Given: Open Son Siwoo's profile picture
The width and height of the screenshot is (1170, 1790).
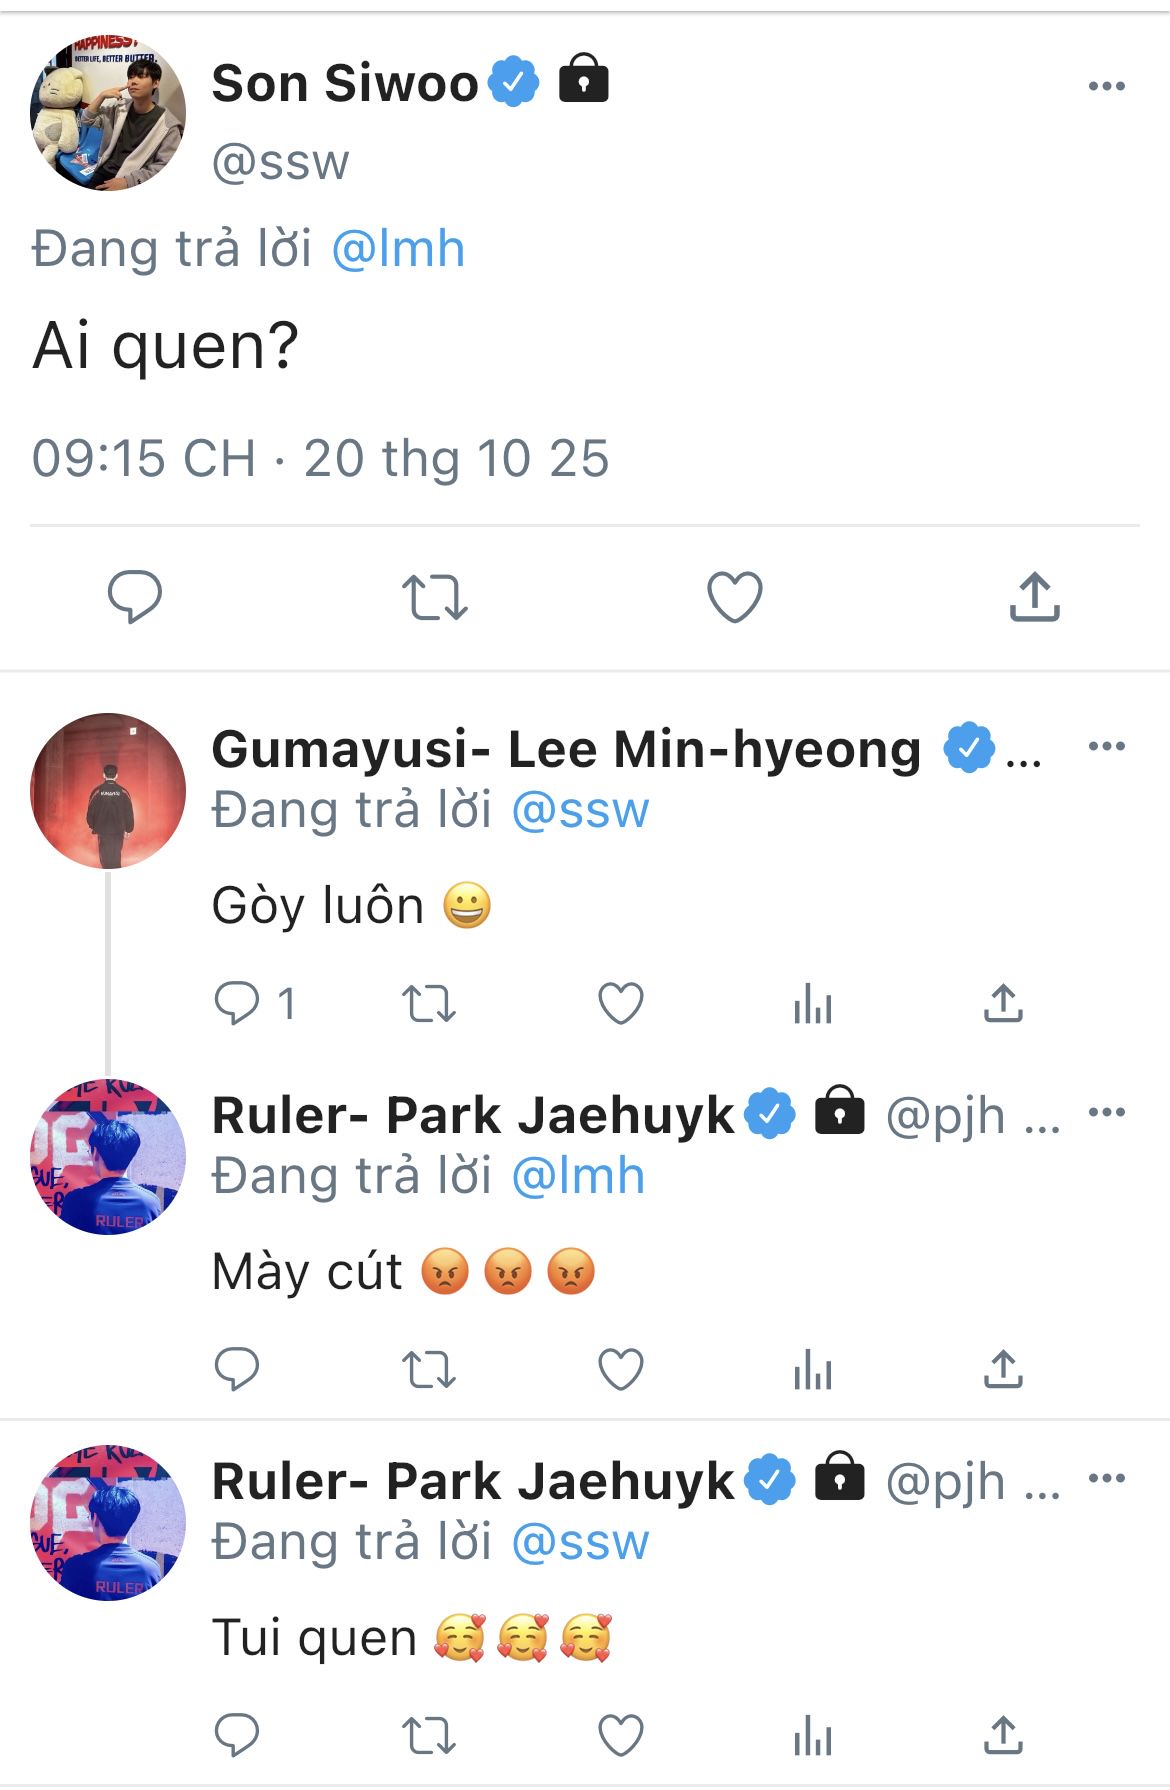Looking at the screenshot, I should pos(108,113).
